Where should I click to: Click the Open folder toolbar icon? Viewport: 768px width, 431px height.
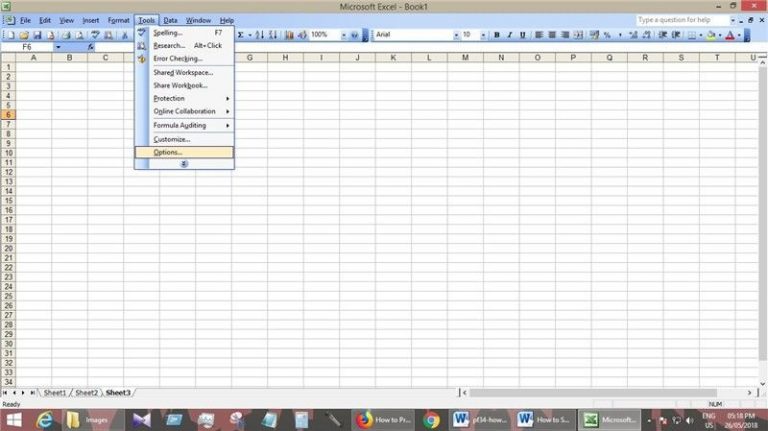(23, 35)
